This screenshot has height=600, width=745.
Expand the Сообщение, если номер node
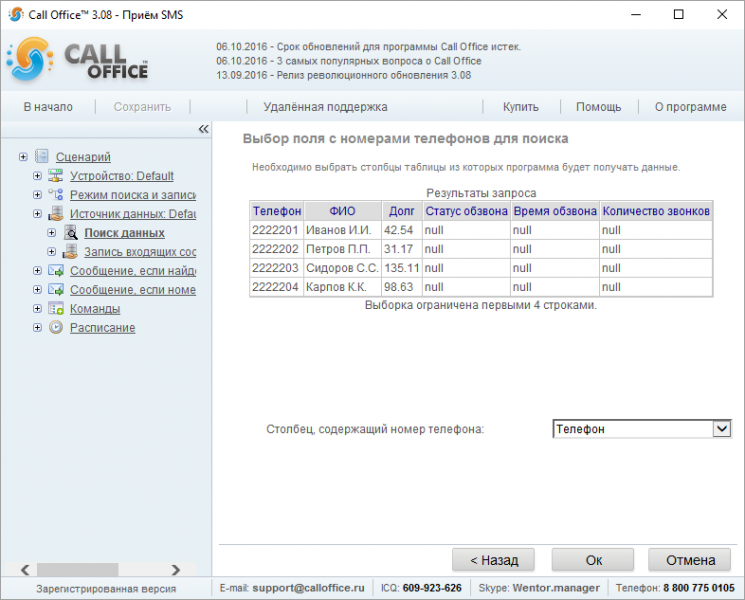(38, 290)
